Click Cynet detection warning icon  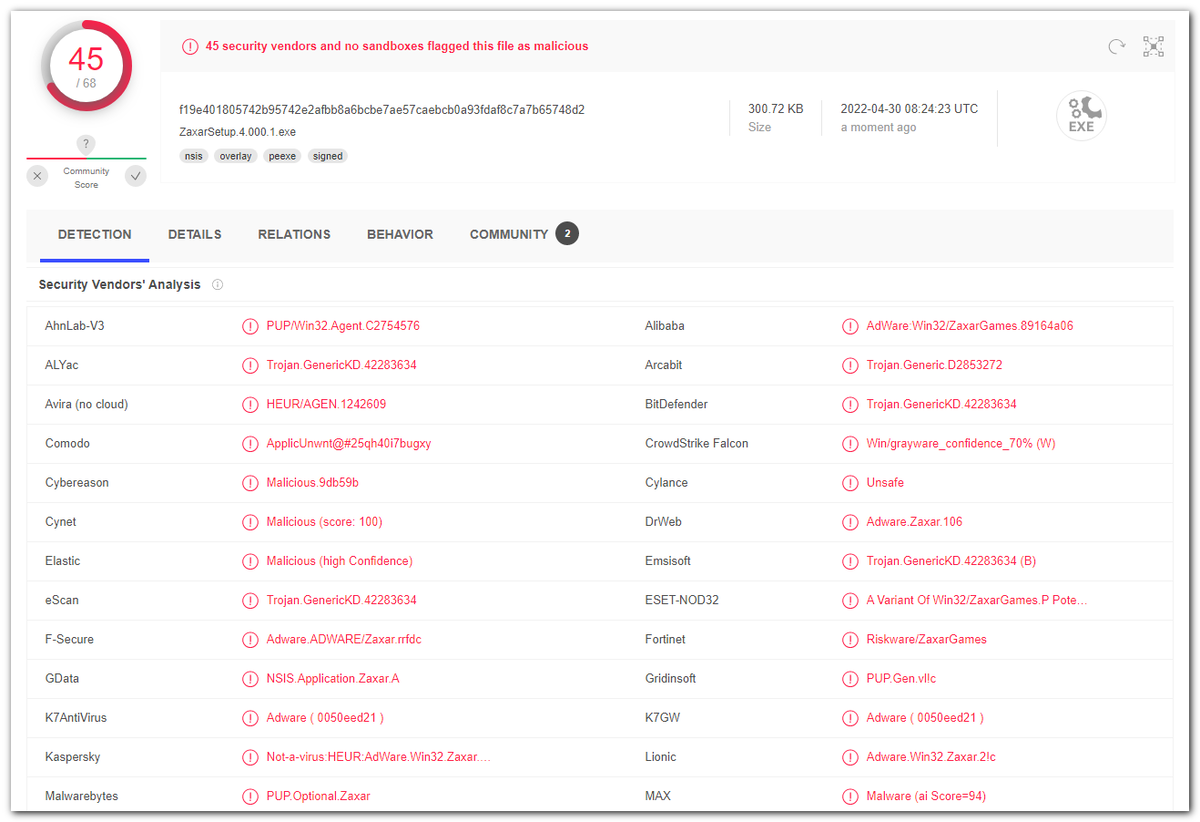[x=250, y=522]
